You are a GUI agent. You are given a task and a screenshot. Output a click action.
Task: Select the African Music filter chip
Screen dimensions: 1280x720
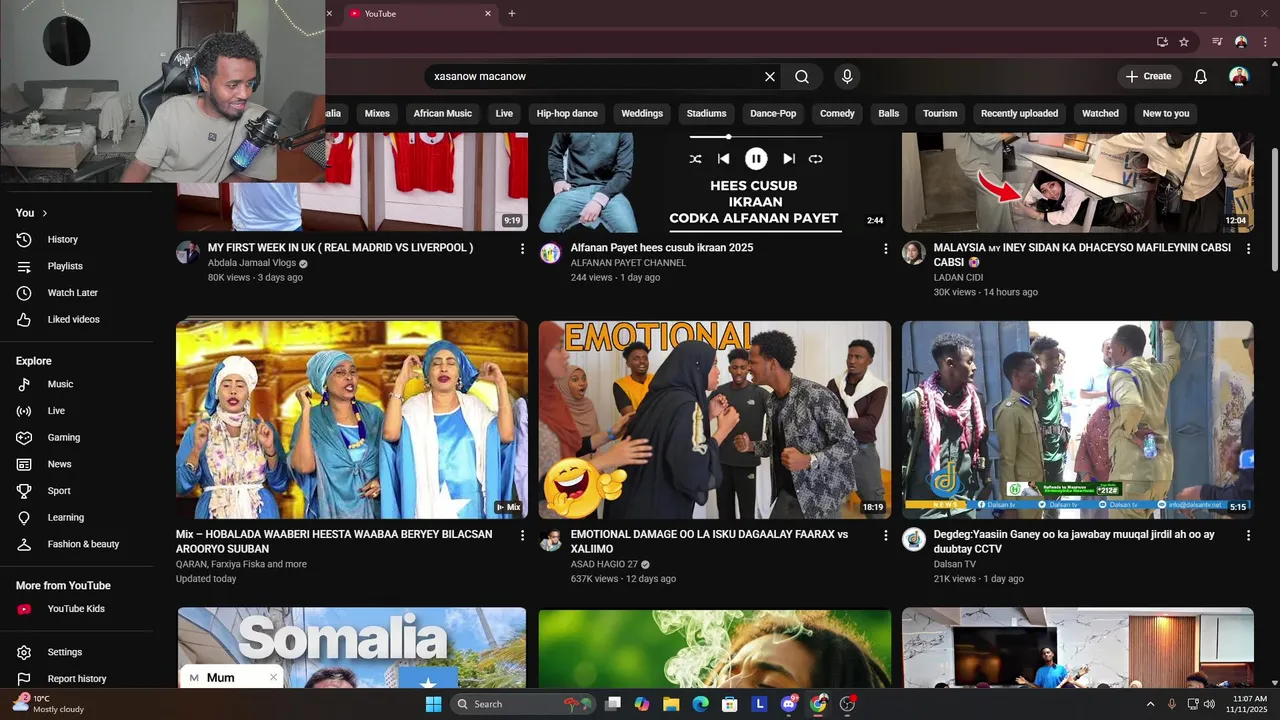(443, 113)
